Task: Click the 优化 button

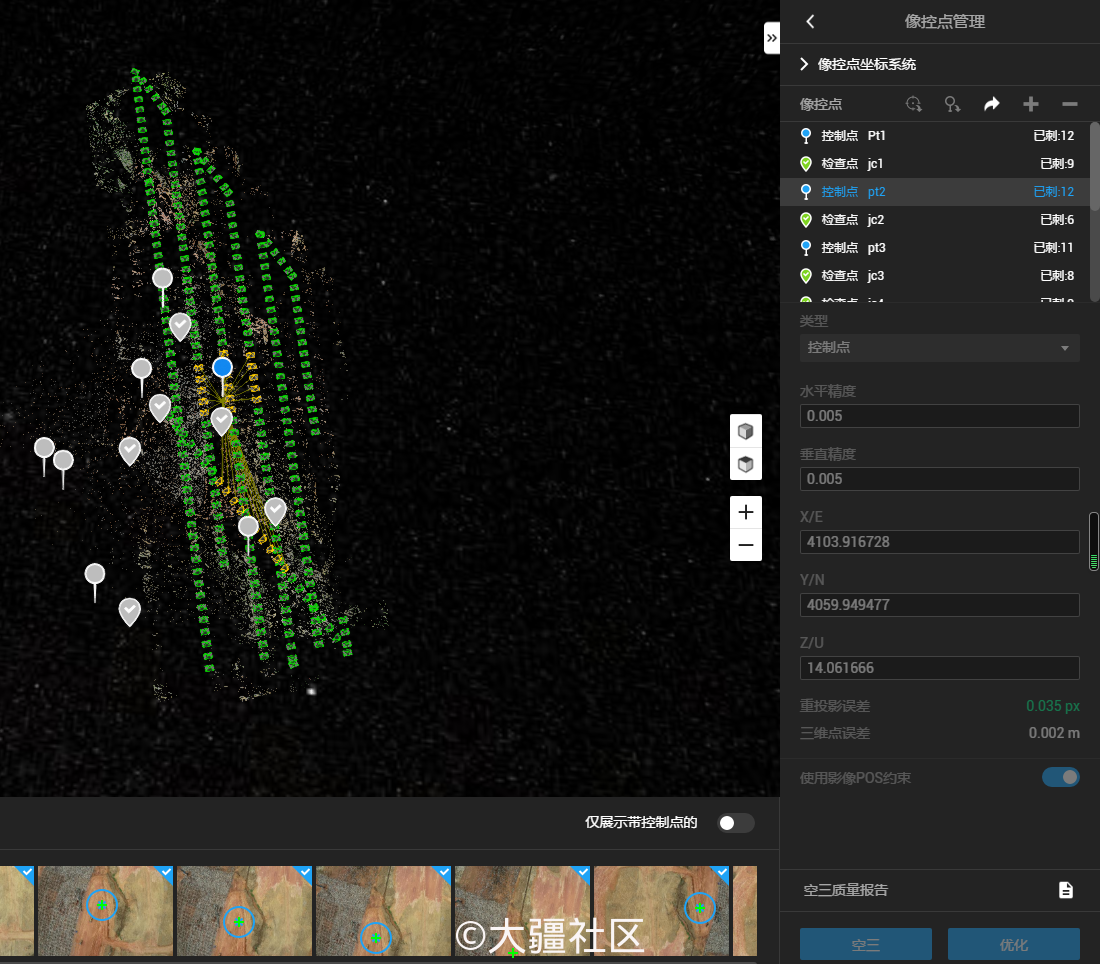Action: point(1013,944)
